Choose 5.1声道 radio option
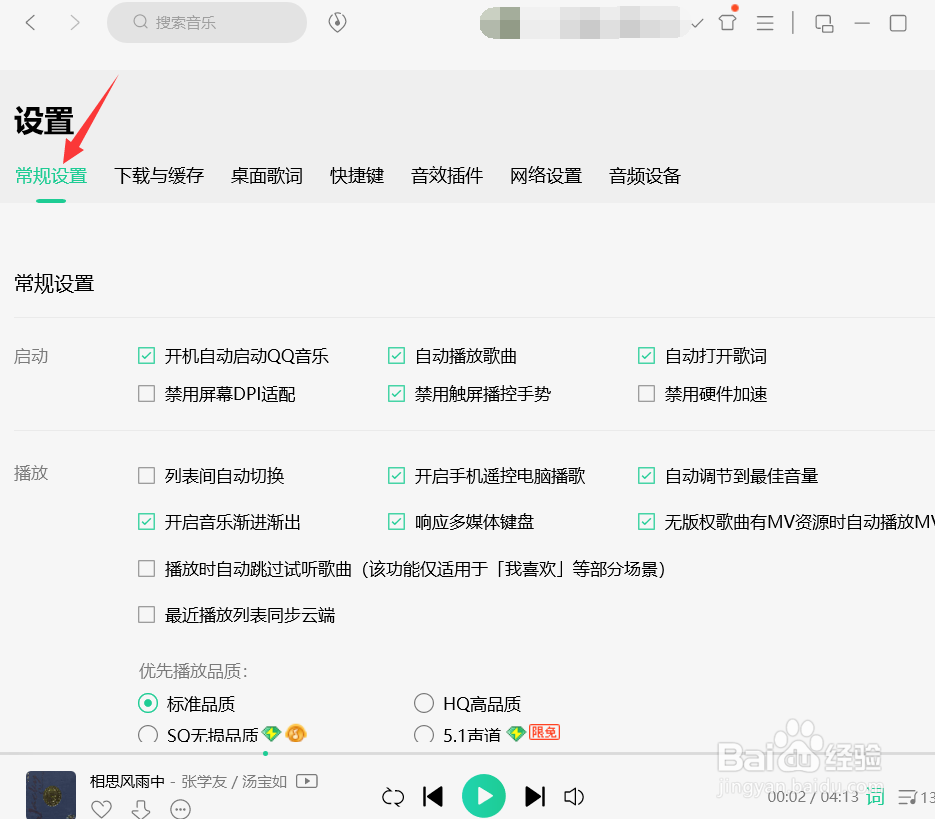The image size is (935, 819). pos(424,734)
